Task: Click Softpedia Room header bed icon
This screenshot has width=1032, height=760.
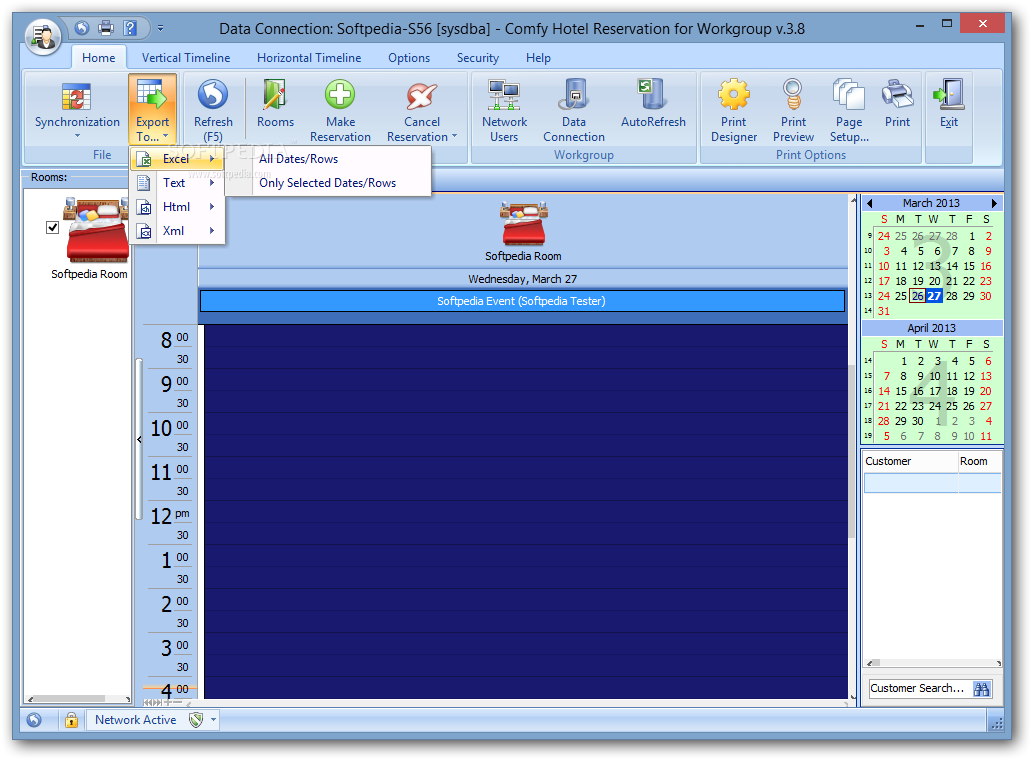Action: coord(523,223)
